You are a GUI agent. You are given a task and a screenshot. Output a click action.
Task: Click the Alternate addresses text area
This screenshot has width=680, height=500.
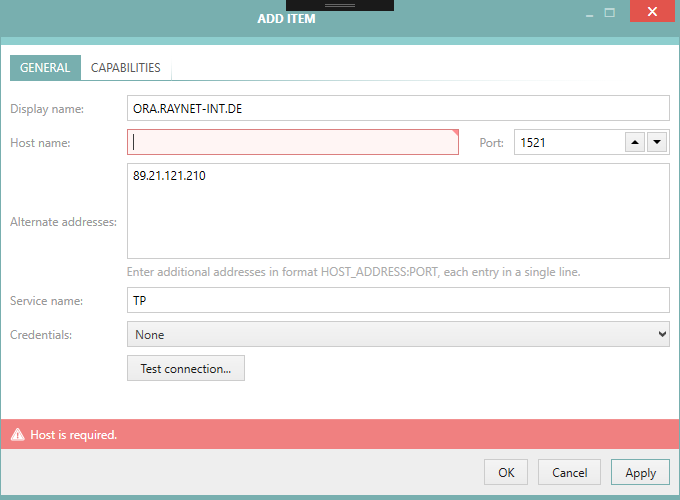click(398, 211)
